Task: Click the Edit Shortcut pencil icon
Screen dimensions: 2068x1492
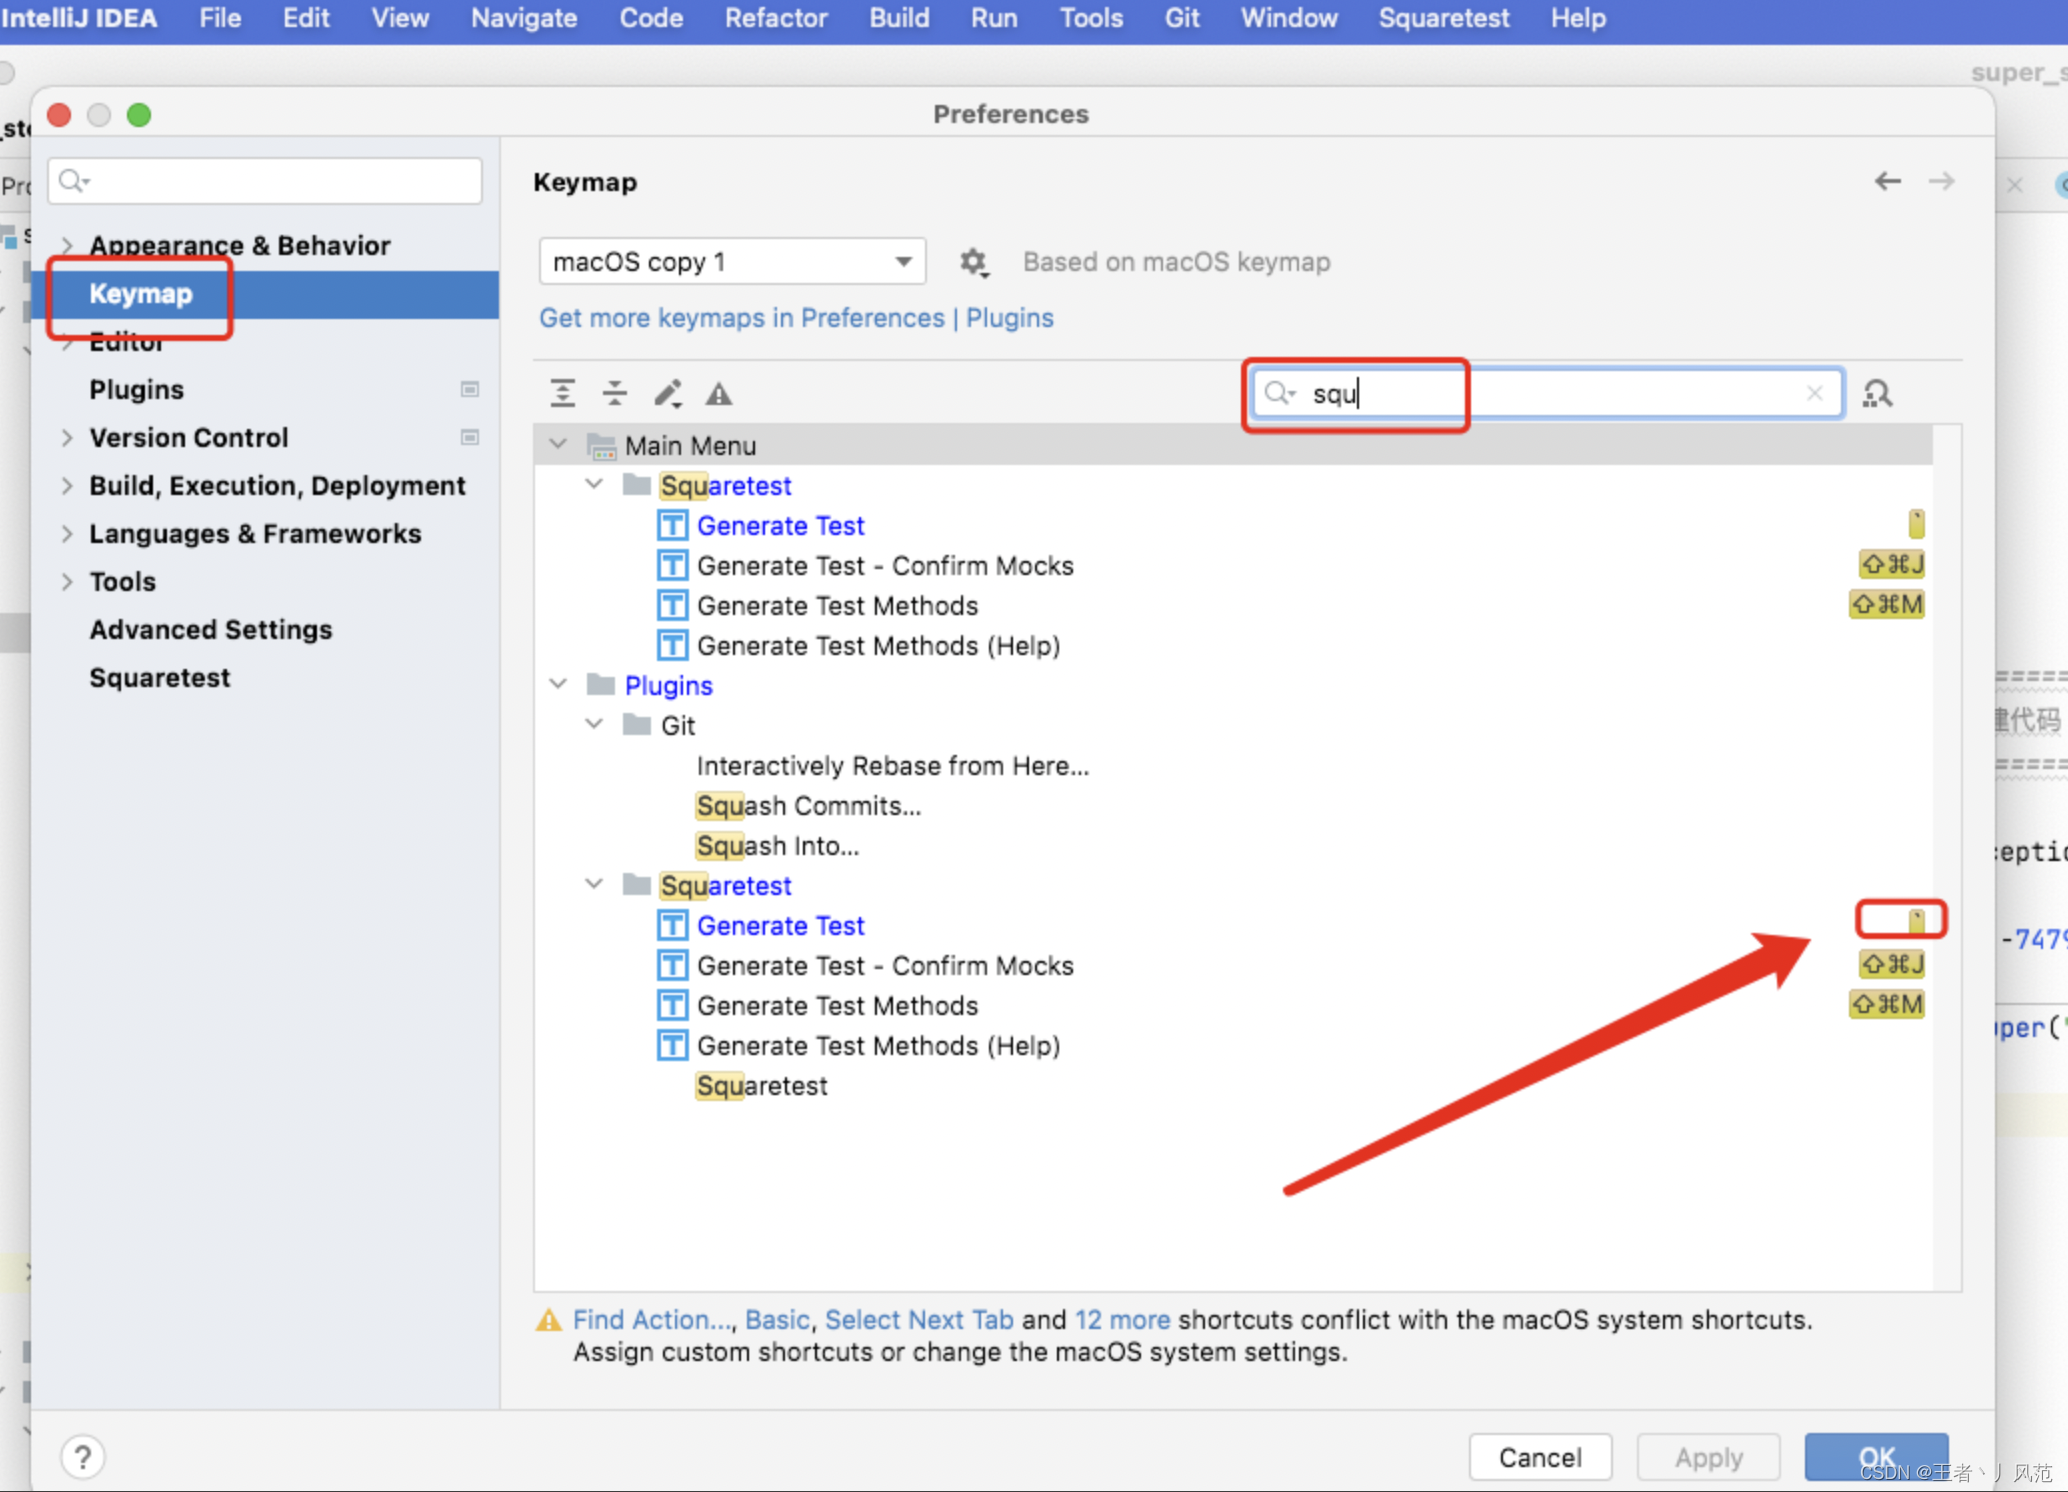Action: (x=668, y=393)
